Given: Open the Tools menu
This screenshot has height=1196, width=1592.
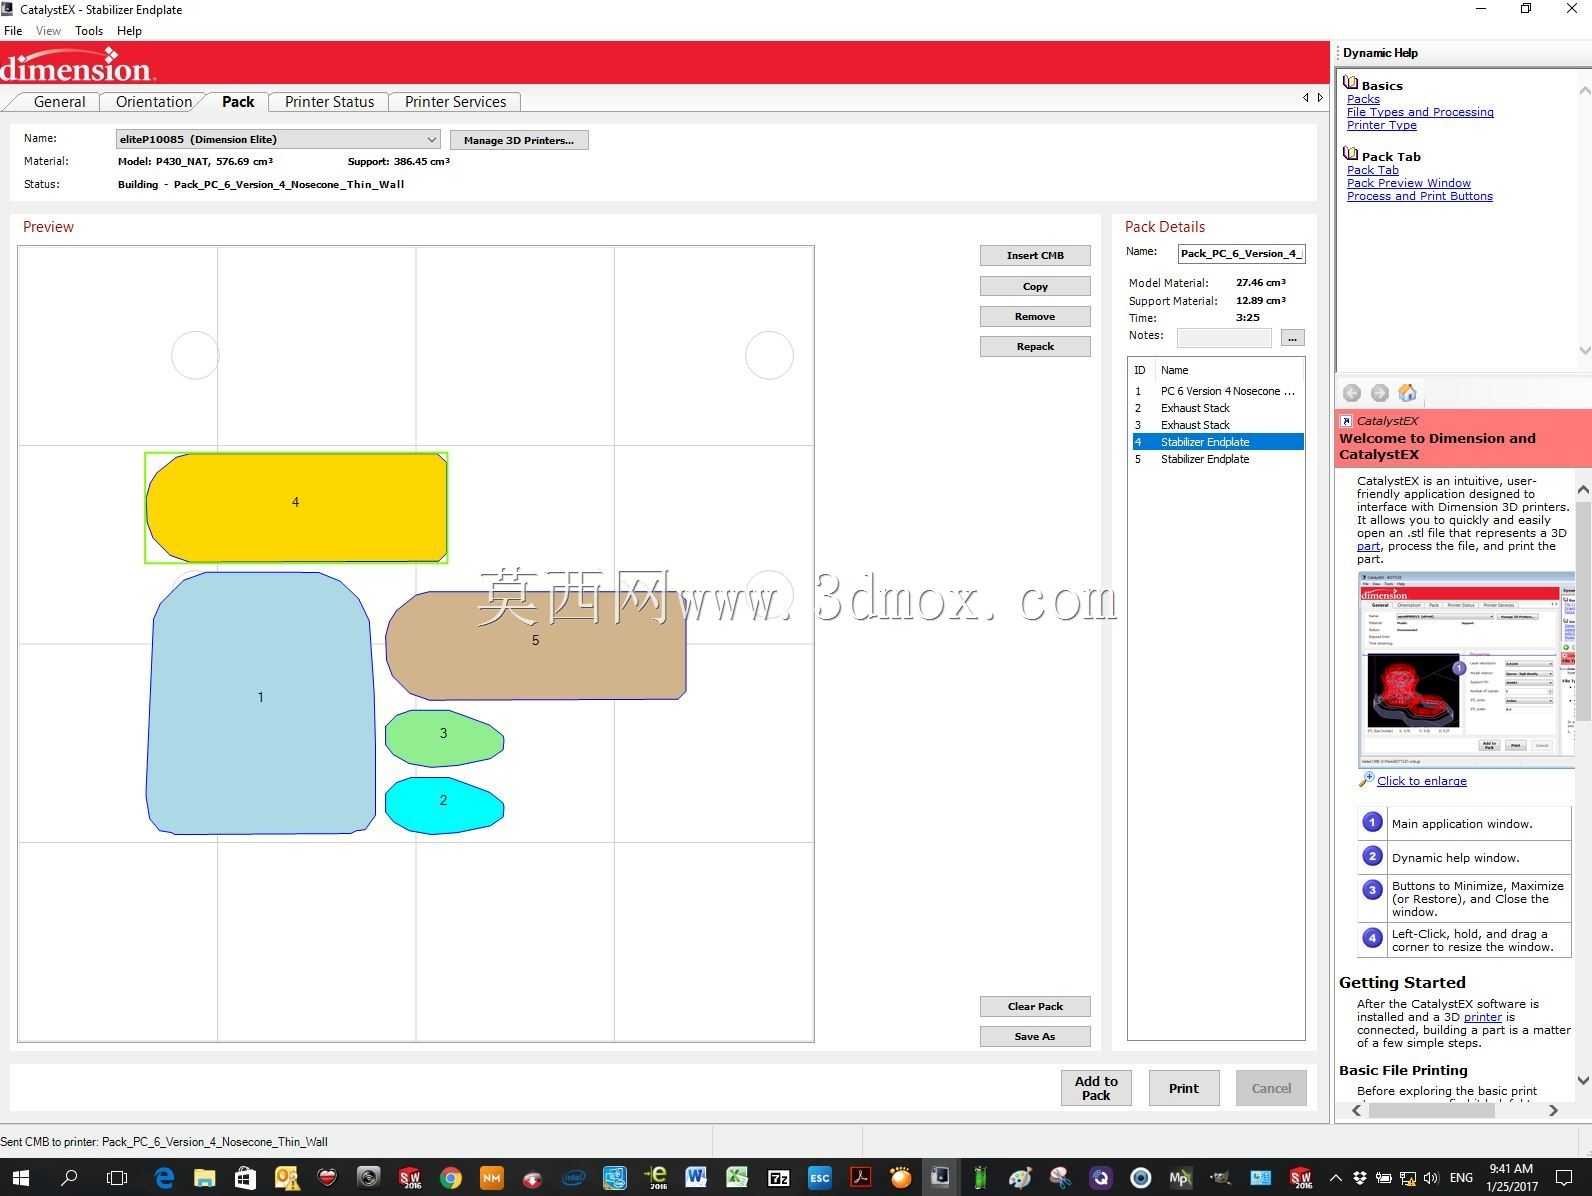Looking at the screenshot, I should (x=89, y=31).
